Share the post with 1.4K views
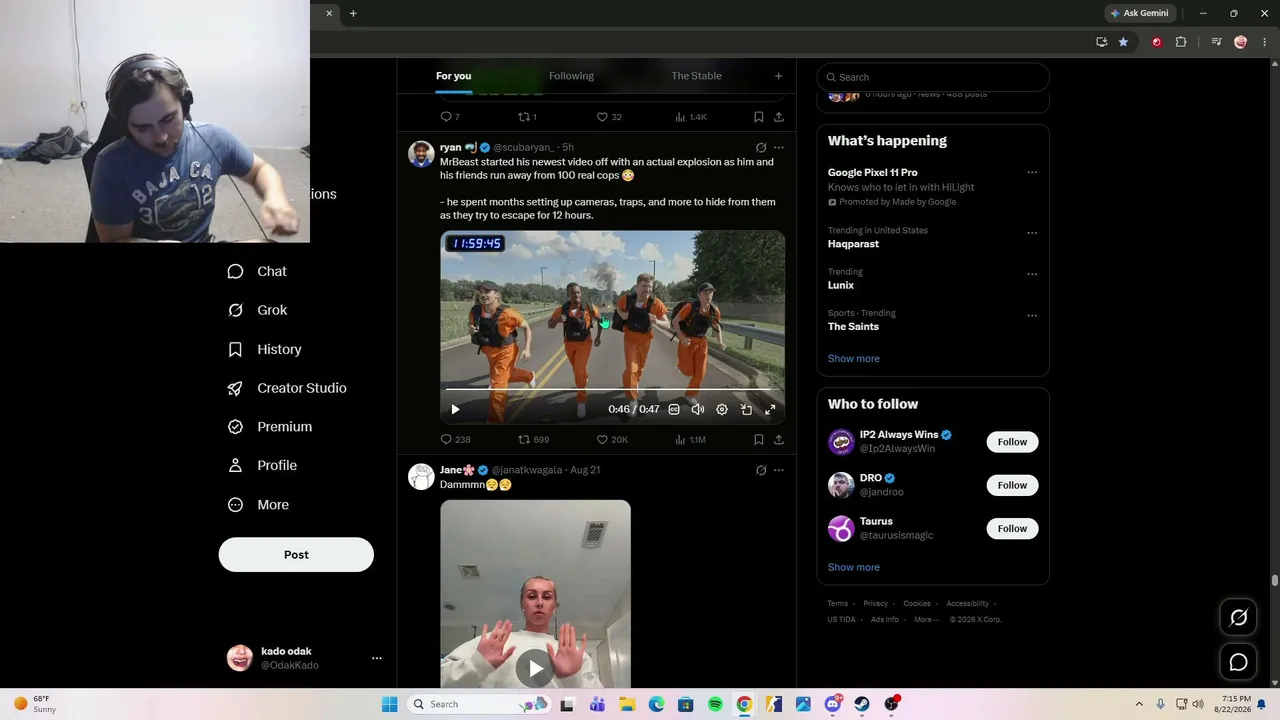Viewport: 1280px width, 720px height. [x=779, y=117]
